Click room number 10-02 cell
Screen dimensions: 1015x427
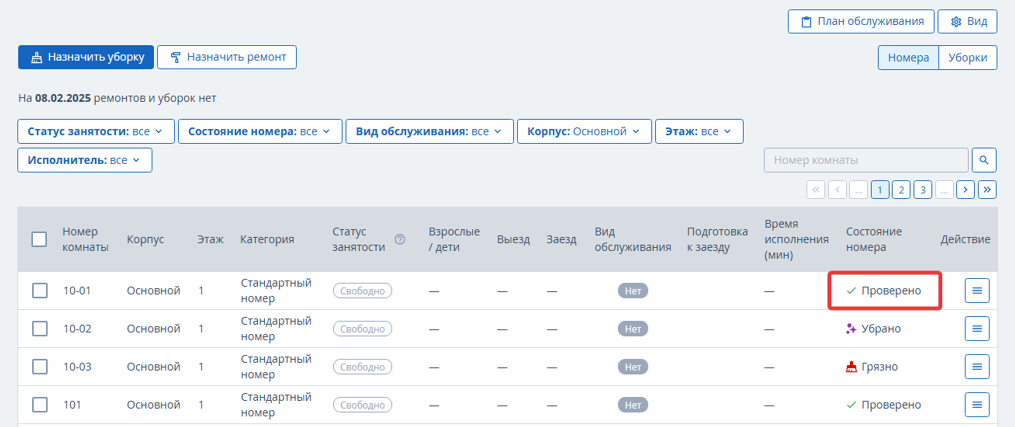(x=77, y=329)
